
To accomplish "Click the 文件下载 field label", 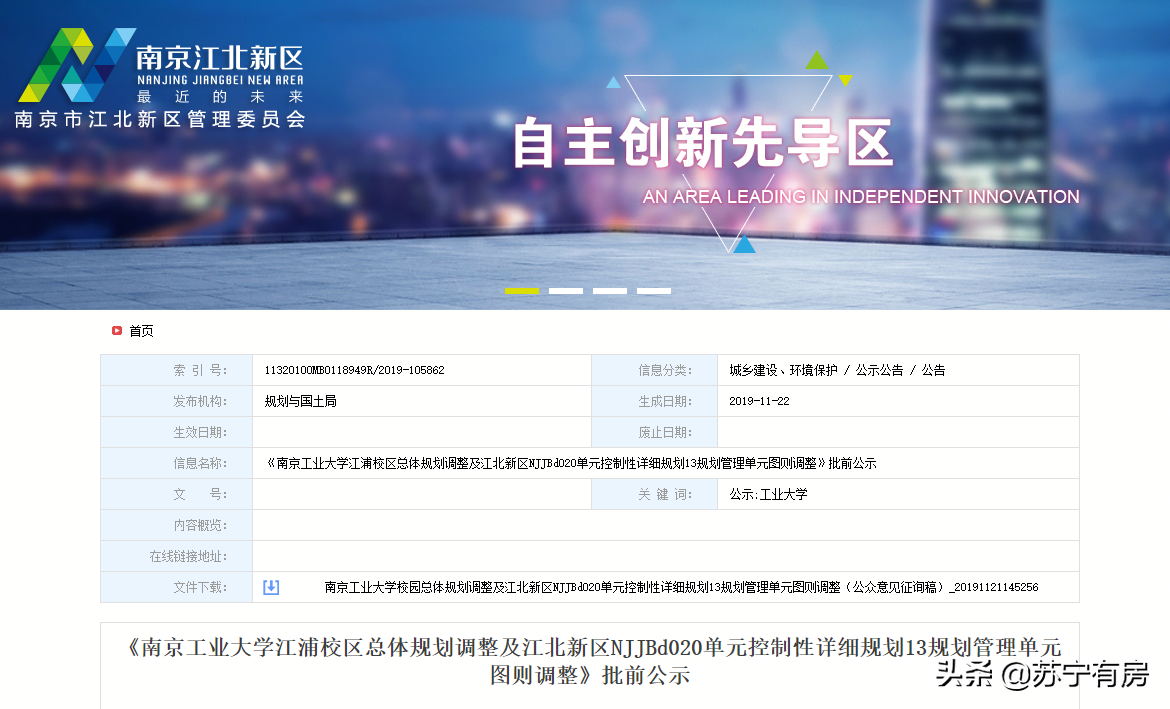I will point(200,587).
